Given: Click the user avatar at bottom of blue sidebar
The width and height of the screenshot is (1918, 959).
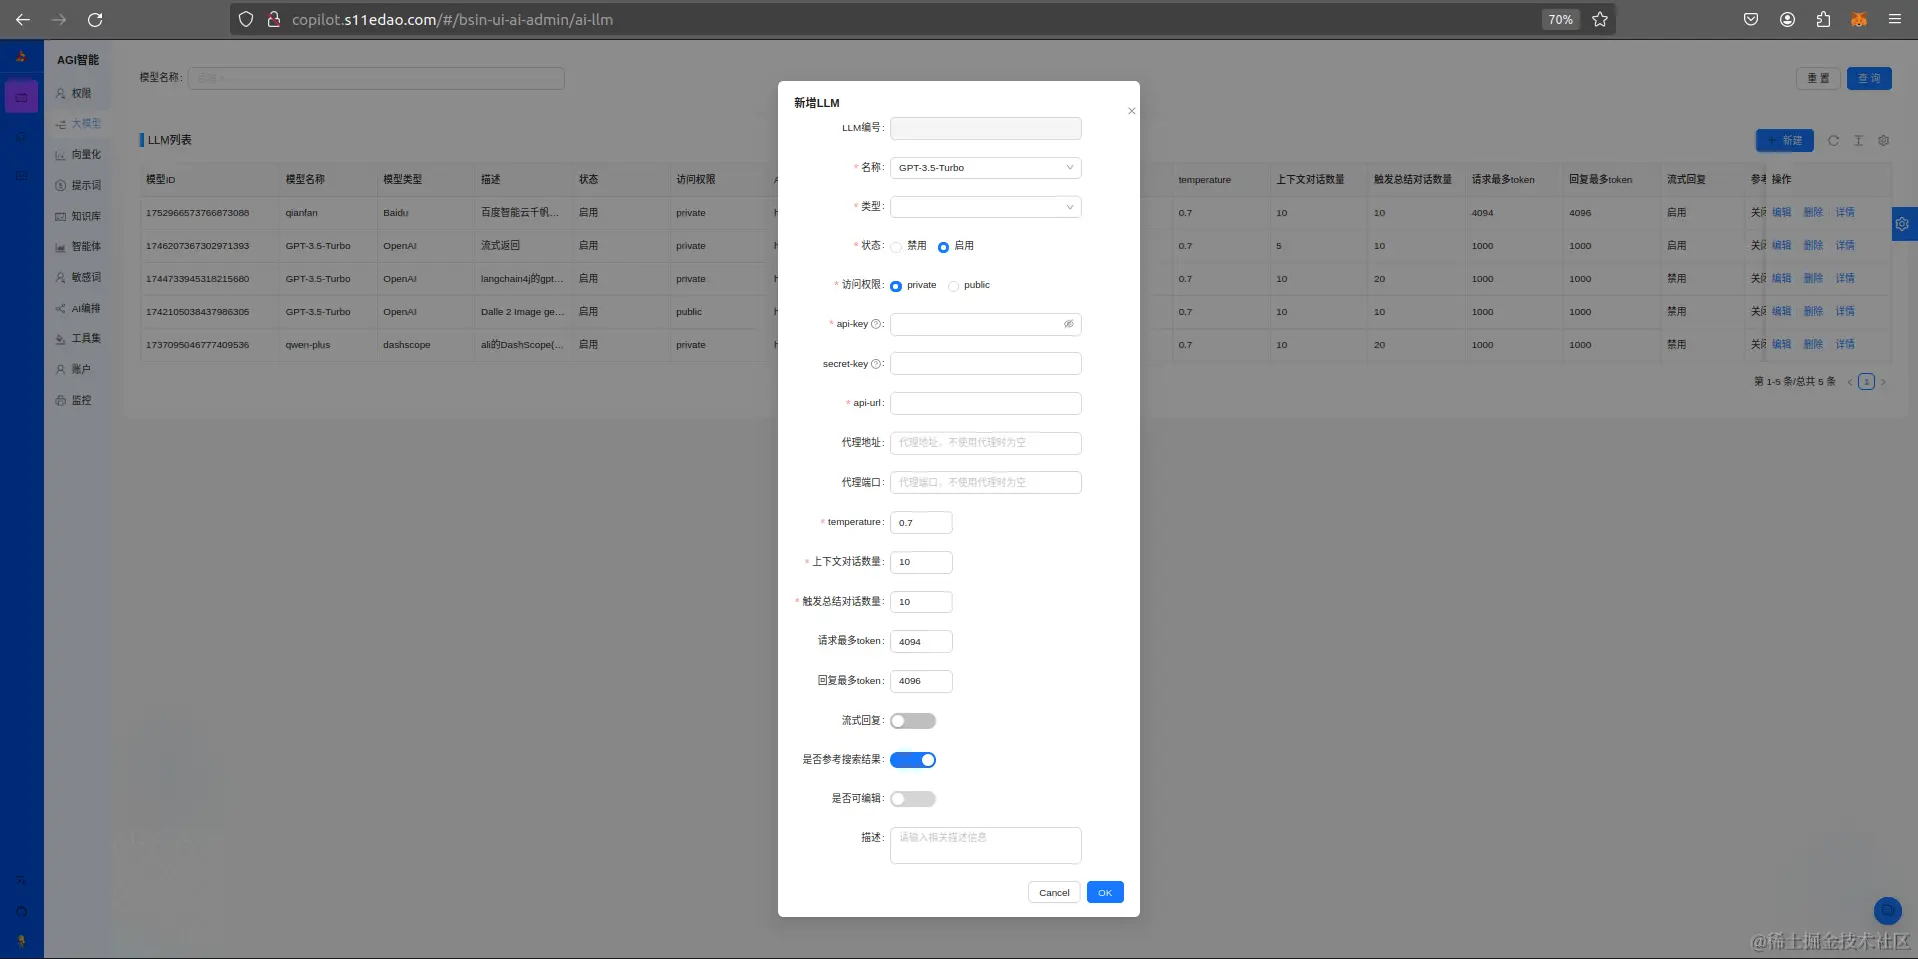Looking at the screenshot, I should click(x=21, y=941).
